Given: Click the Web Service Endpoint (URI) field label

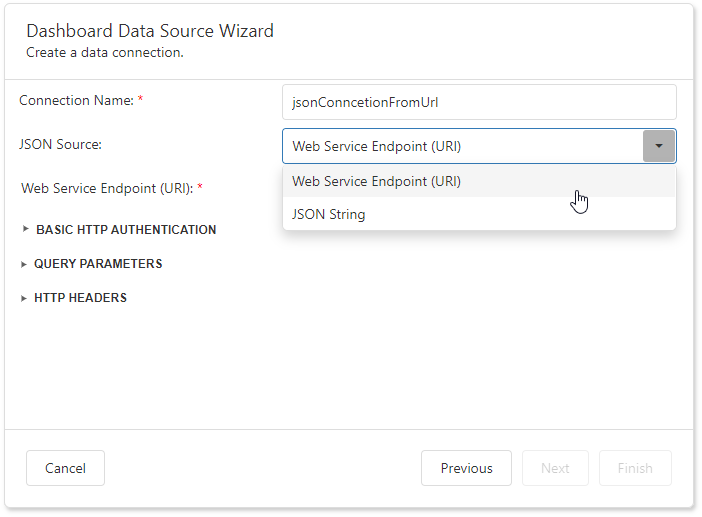Looking at the screenshot, I should (x=106, y=188).
